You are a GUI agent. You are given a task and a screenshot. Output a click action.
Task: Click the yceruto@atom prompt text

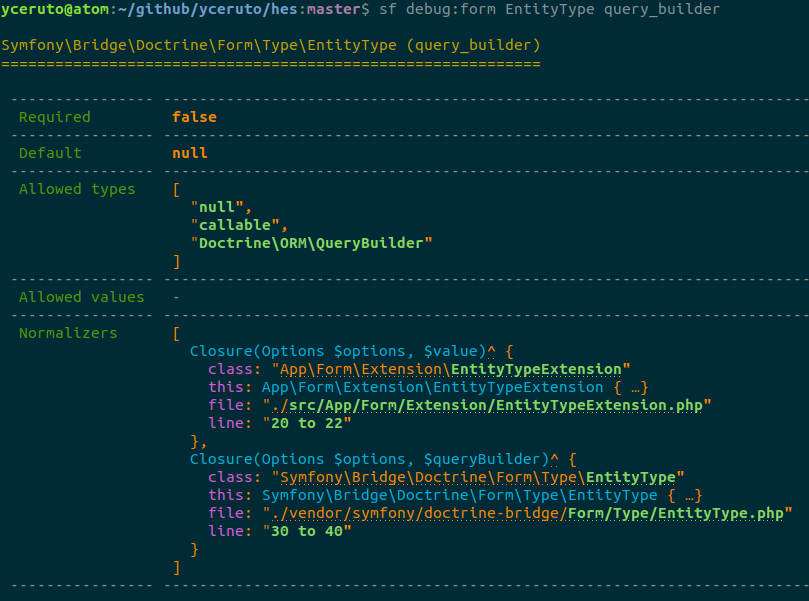click(55, 9)
